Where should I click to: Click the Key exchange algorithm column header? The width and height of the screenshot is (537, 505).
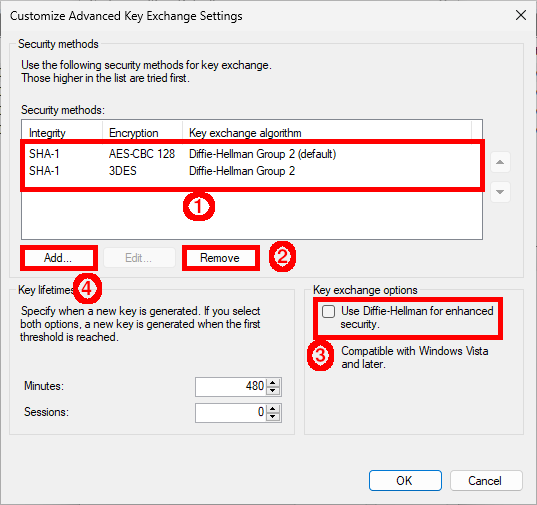click(x=327, y=133)
